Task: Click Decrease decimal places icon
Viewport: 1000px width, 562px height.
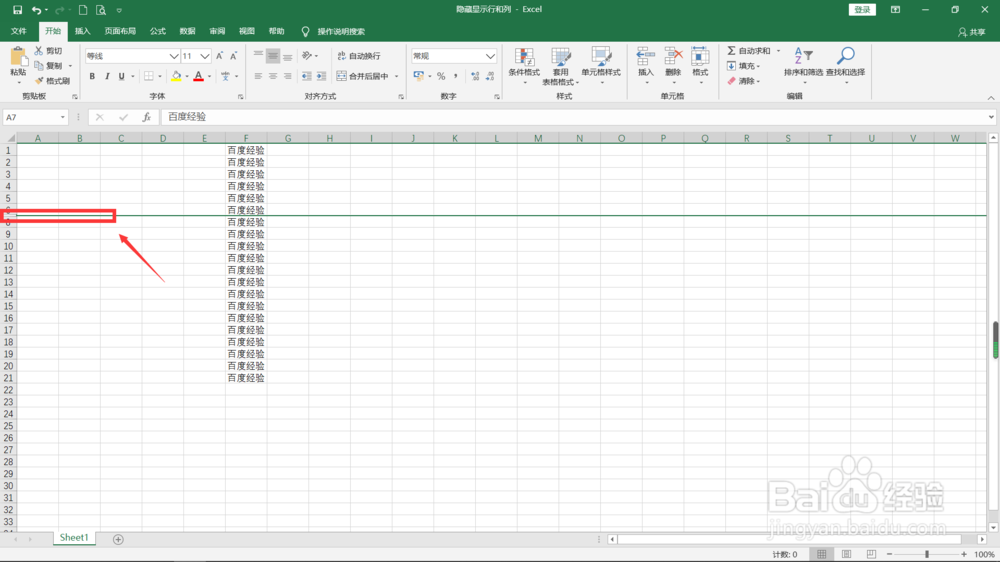Action: [x=490, y=76]
